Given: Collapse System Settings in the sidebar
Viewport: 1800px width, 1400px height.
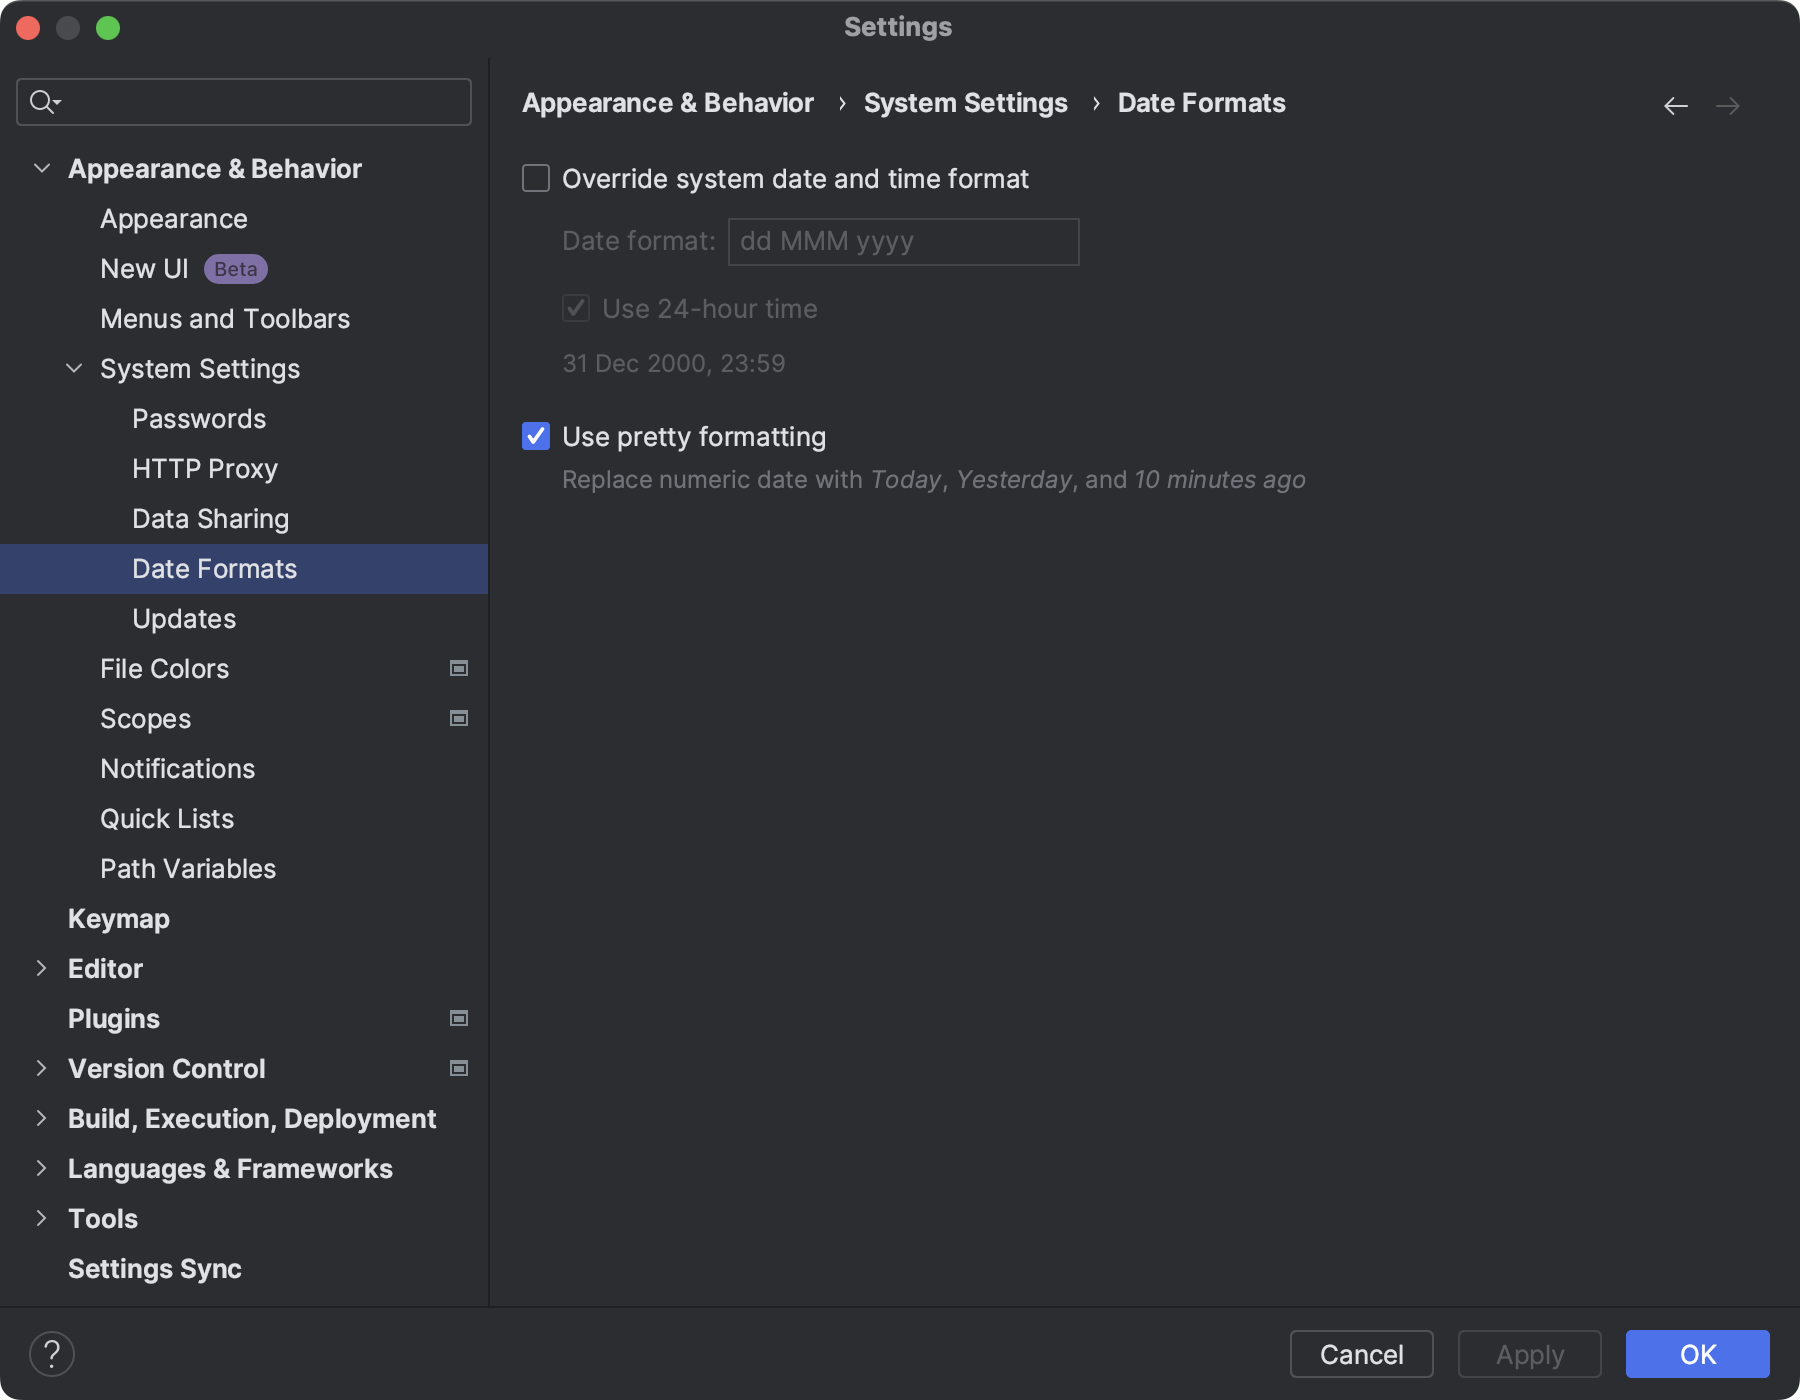Looking at the screenshot, I should click(73, 368).
